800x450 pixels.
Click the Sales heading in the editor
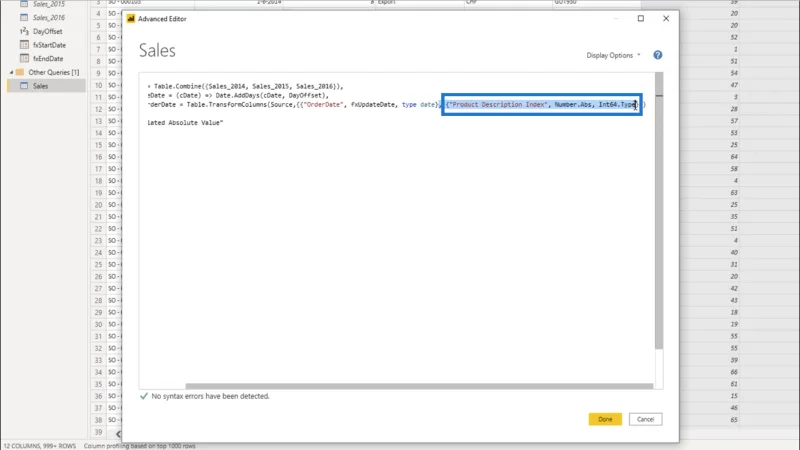(x=157, y=51)
